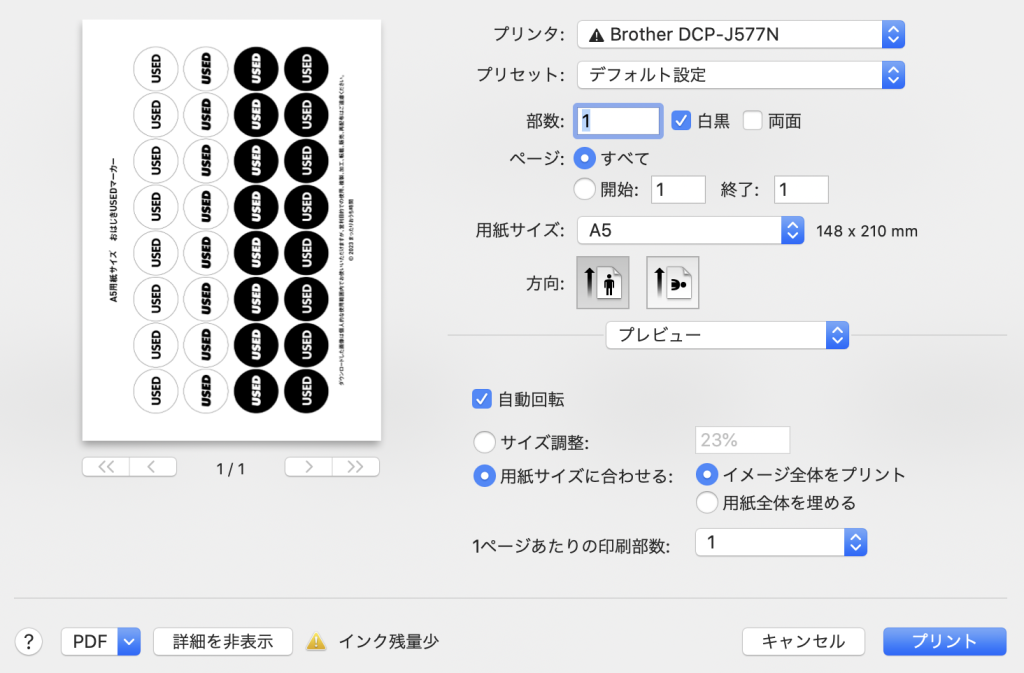The image size is (1024, 673).
Task: Expand the PDF menu arrow
Action: tap(129, 642)
